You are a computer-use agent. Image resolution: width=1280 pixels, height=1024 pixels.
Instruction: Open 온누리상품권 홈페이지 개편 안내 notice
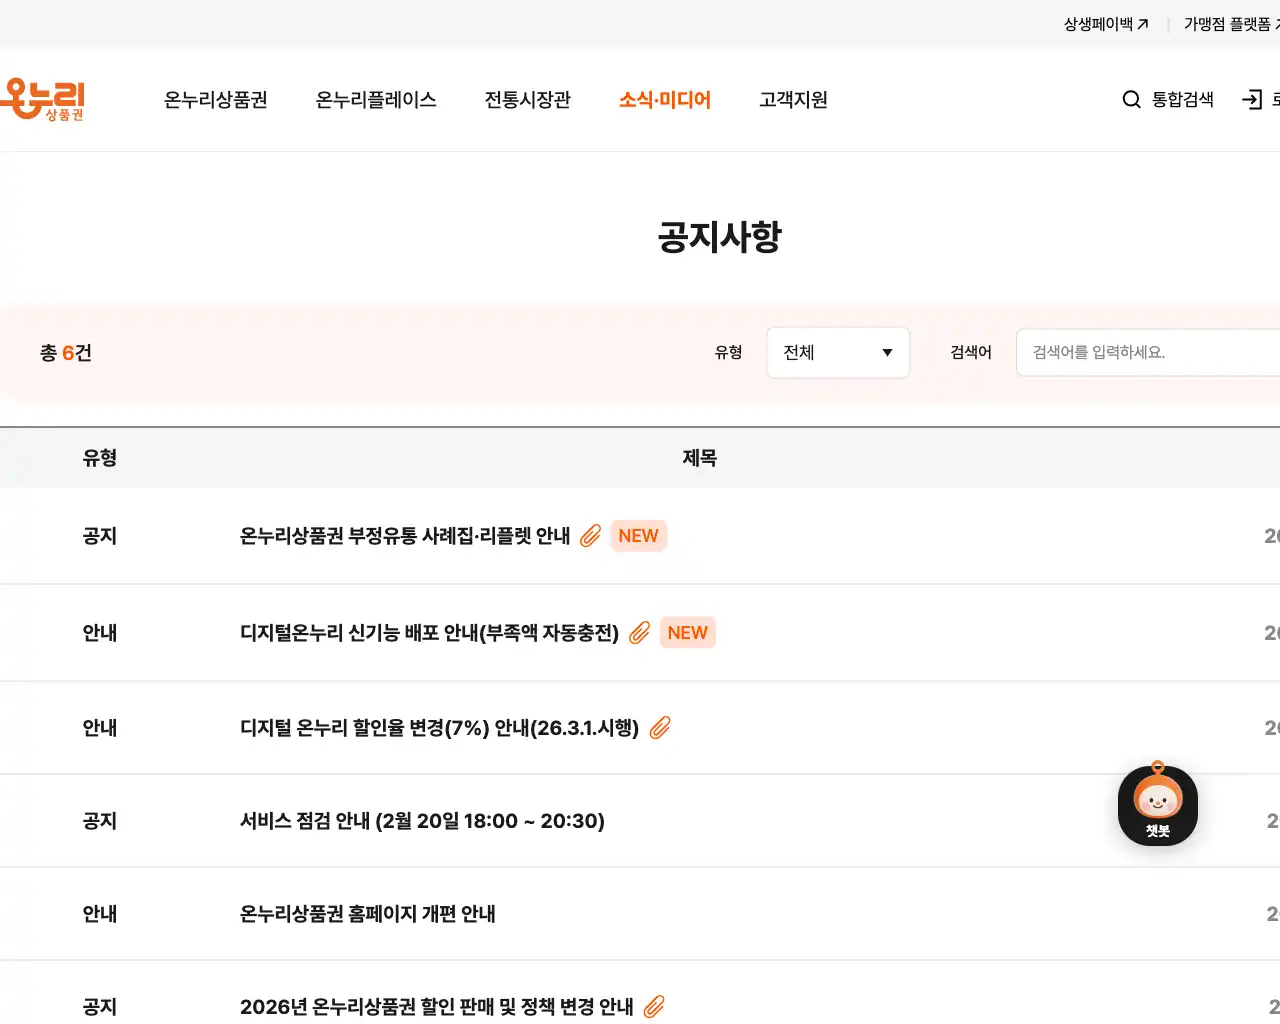click(x=368, y=913)
